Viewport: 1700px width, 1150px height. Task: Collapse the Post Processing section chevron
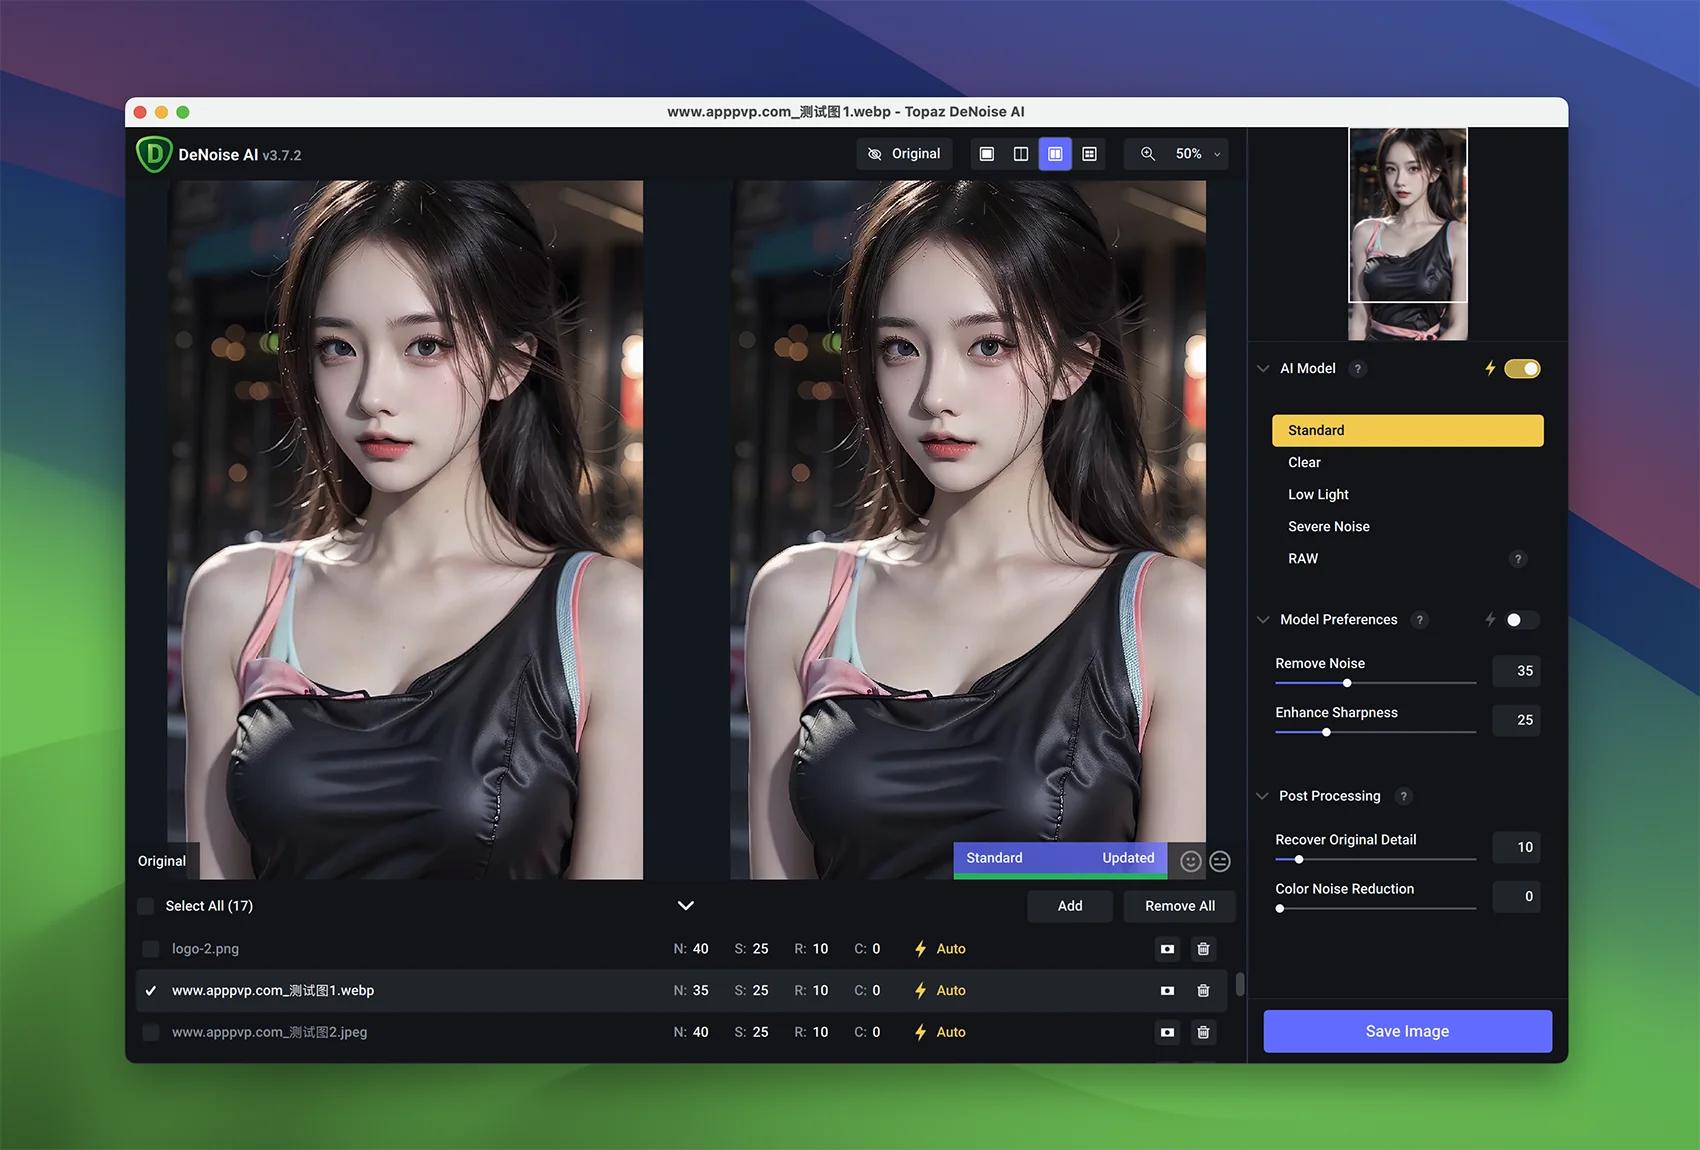pos(1263,796)
